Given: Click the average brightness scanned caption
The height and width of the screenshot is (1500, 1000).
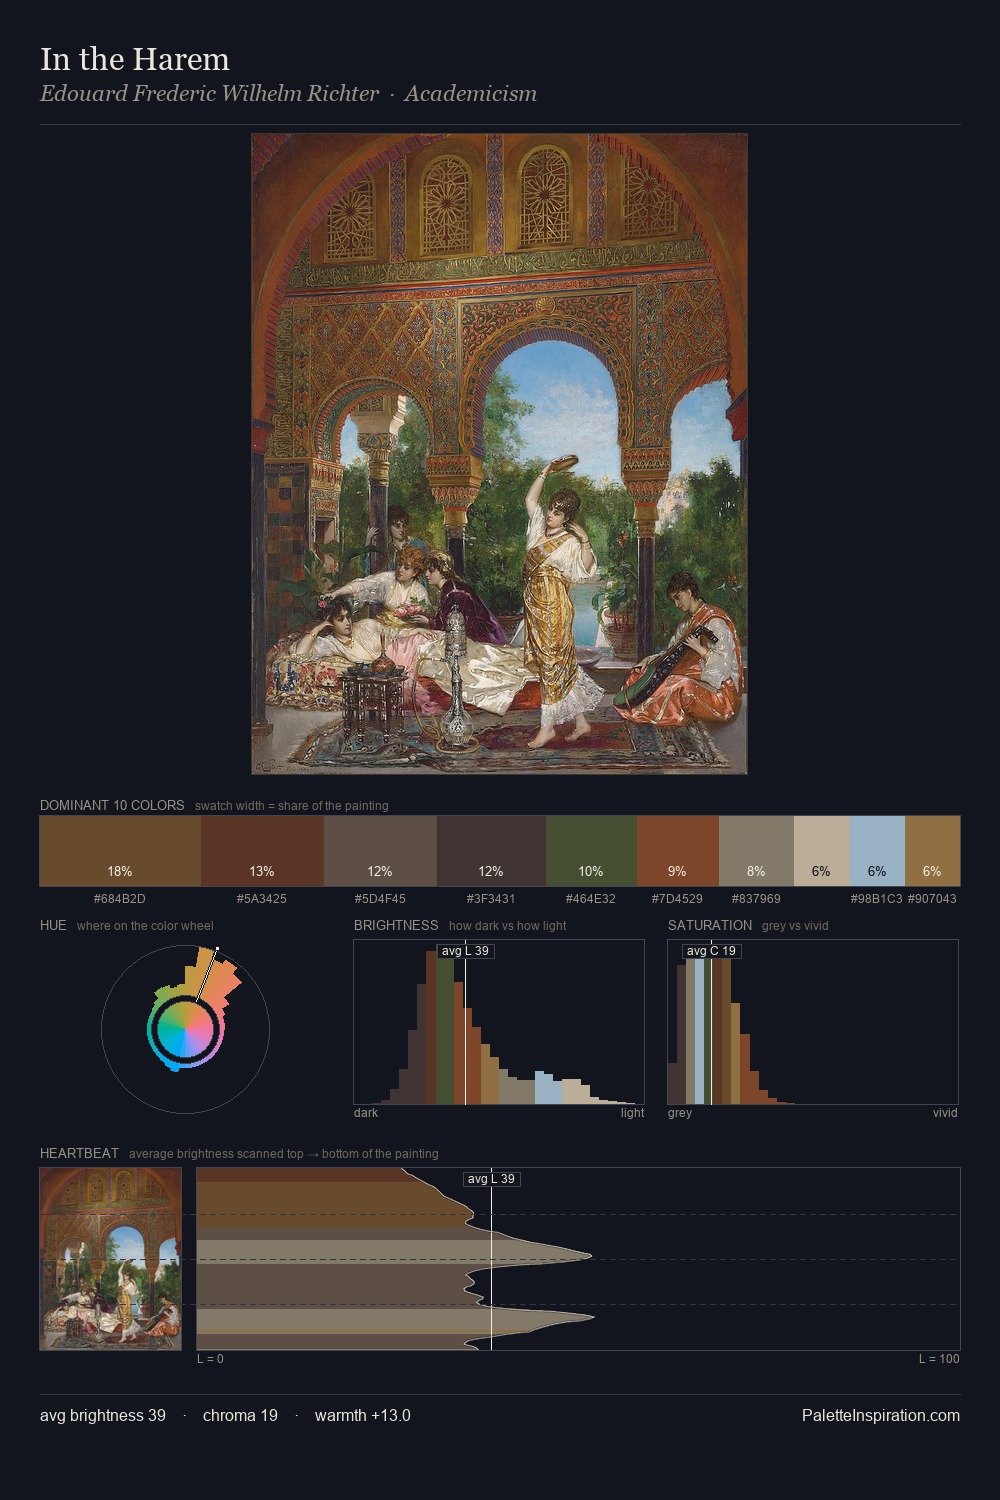Looking at the screenshot, I should click(284, 1153).
